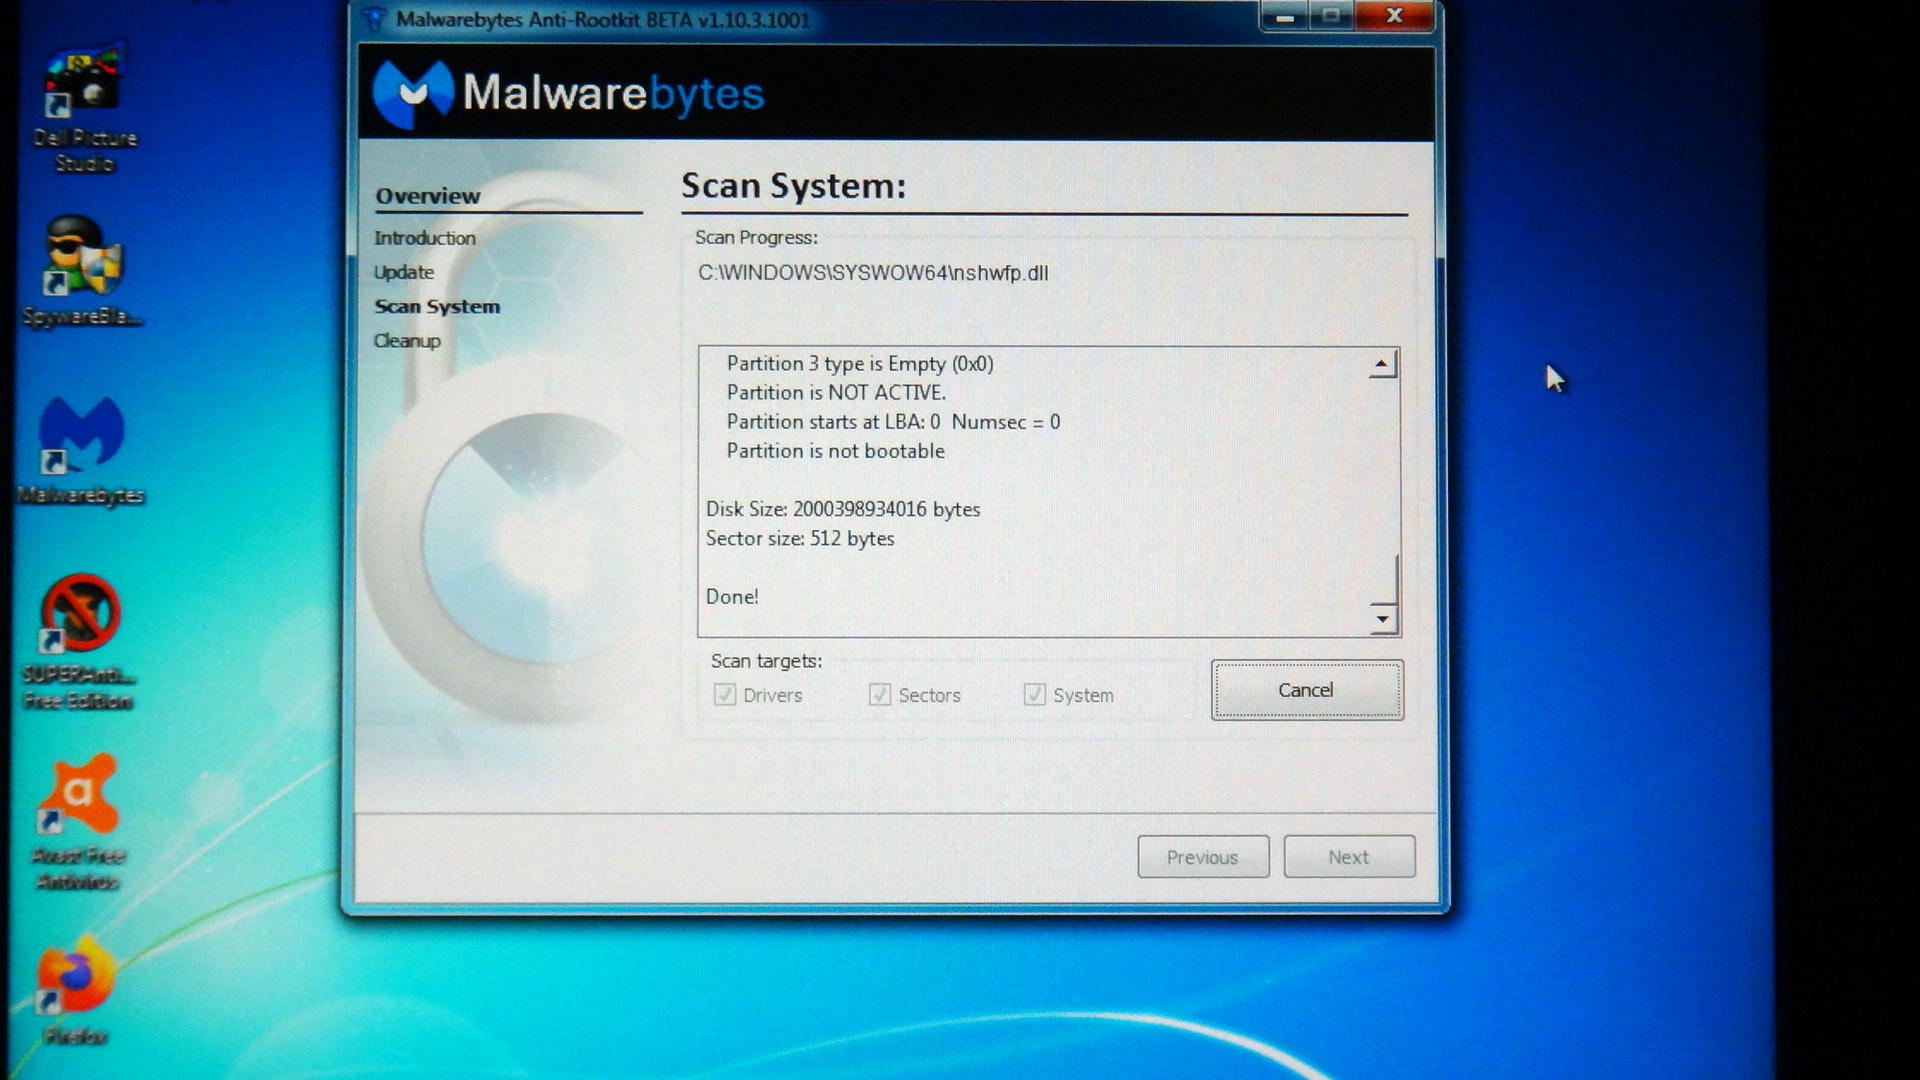The width and height of the screenshot is (1920, 1080).
Task: Toggle the Drivers scan target checkbox
Action: [x=725, y=694]
